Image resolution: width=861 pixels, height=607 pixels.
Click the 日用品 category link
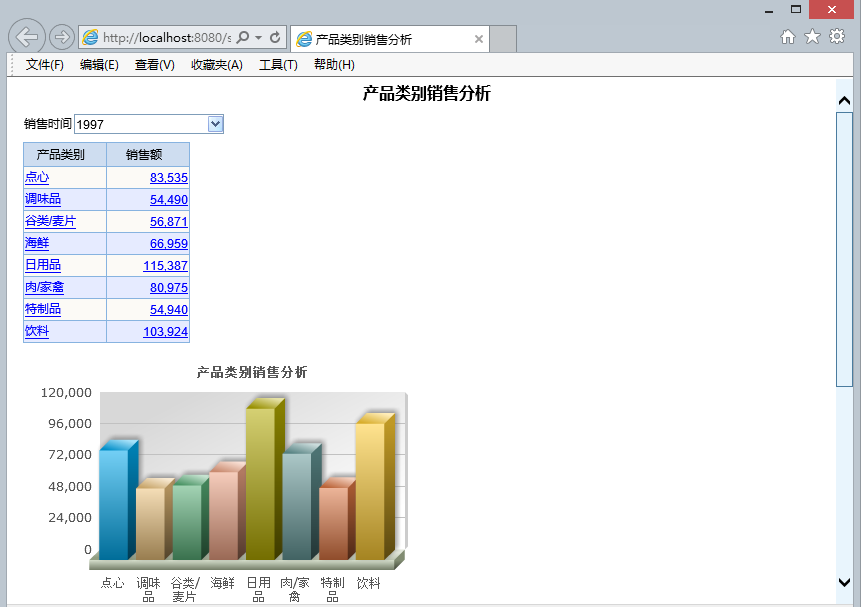click(43, 265)
